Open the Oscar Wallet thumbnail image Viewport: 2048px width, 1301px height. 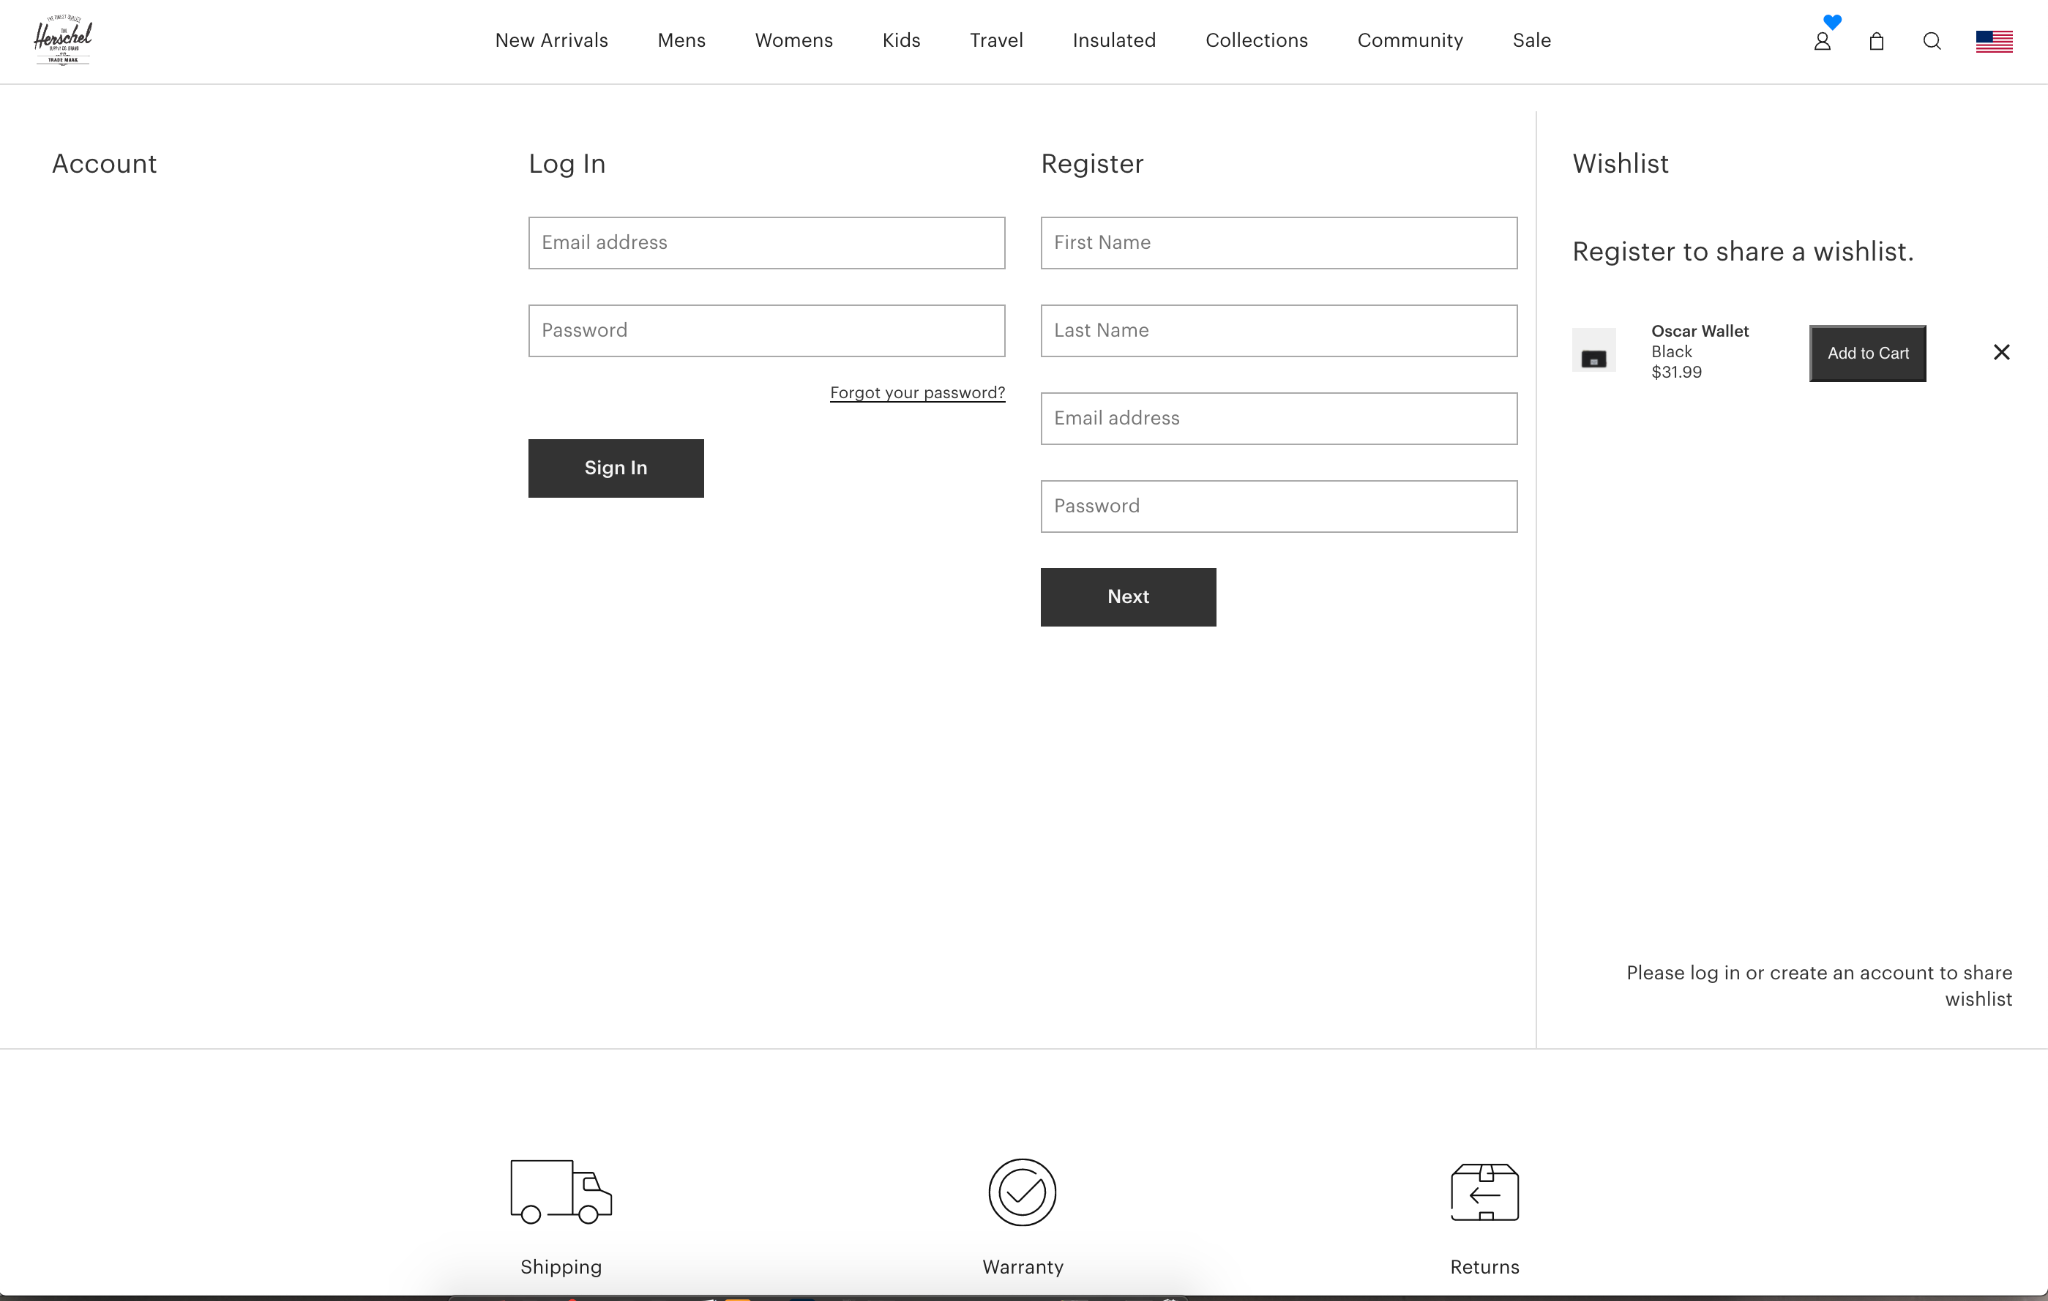(x=1592, y=351)
